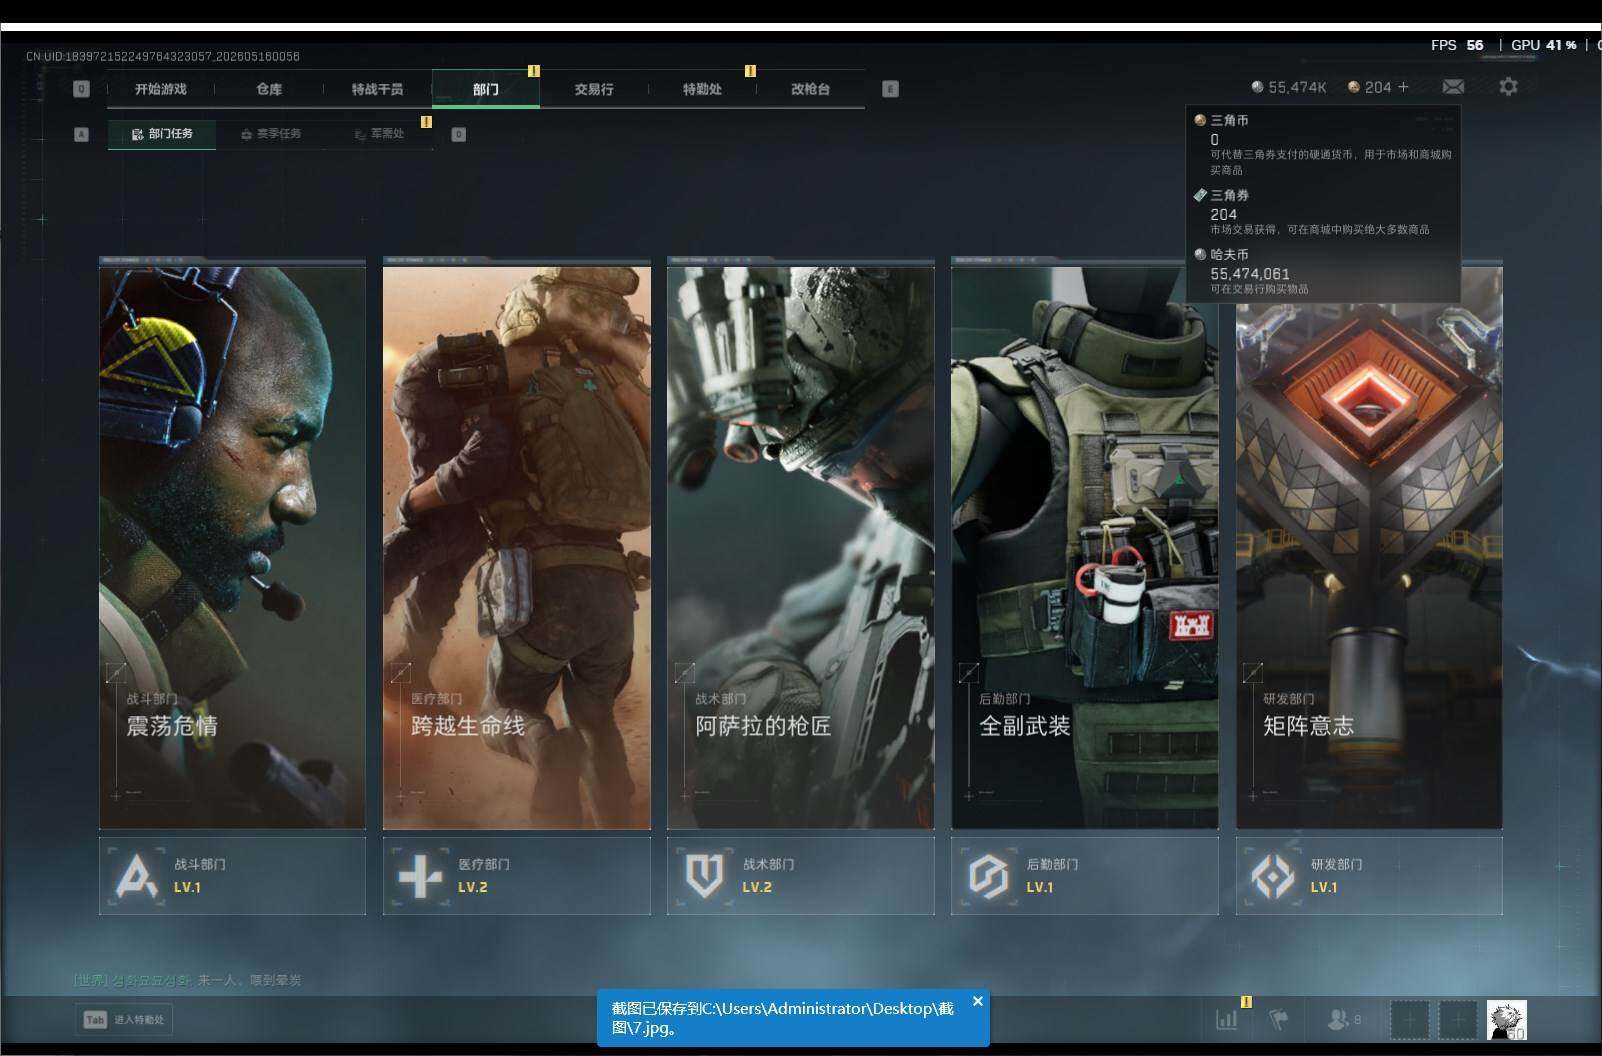Click the 55,474K currency amount
Image resolution: width=1602 pixels, height=1056 pixels.
[1297, 87]
